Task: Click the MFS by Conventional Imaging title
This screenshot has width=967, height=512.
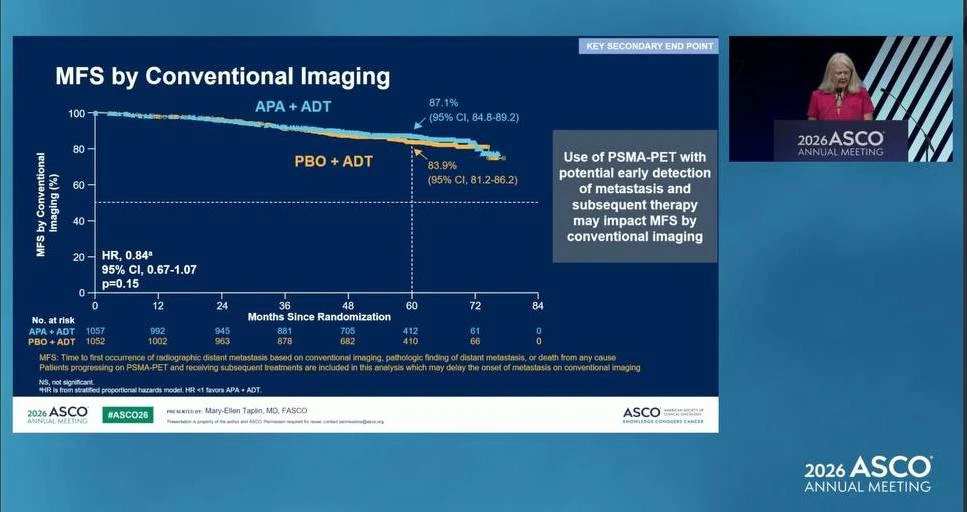Action: point(223,76)
